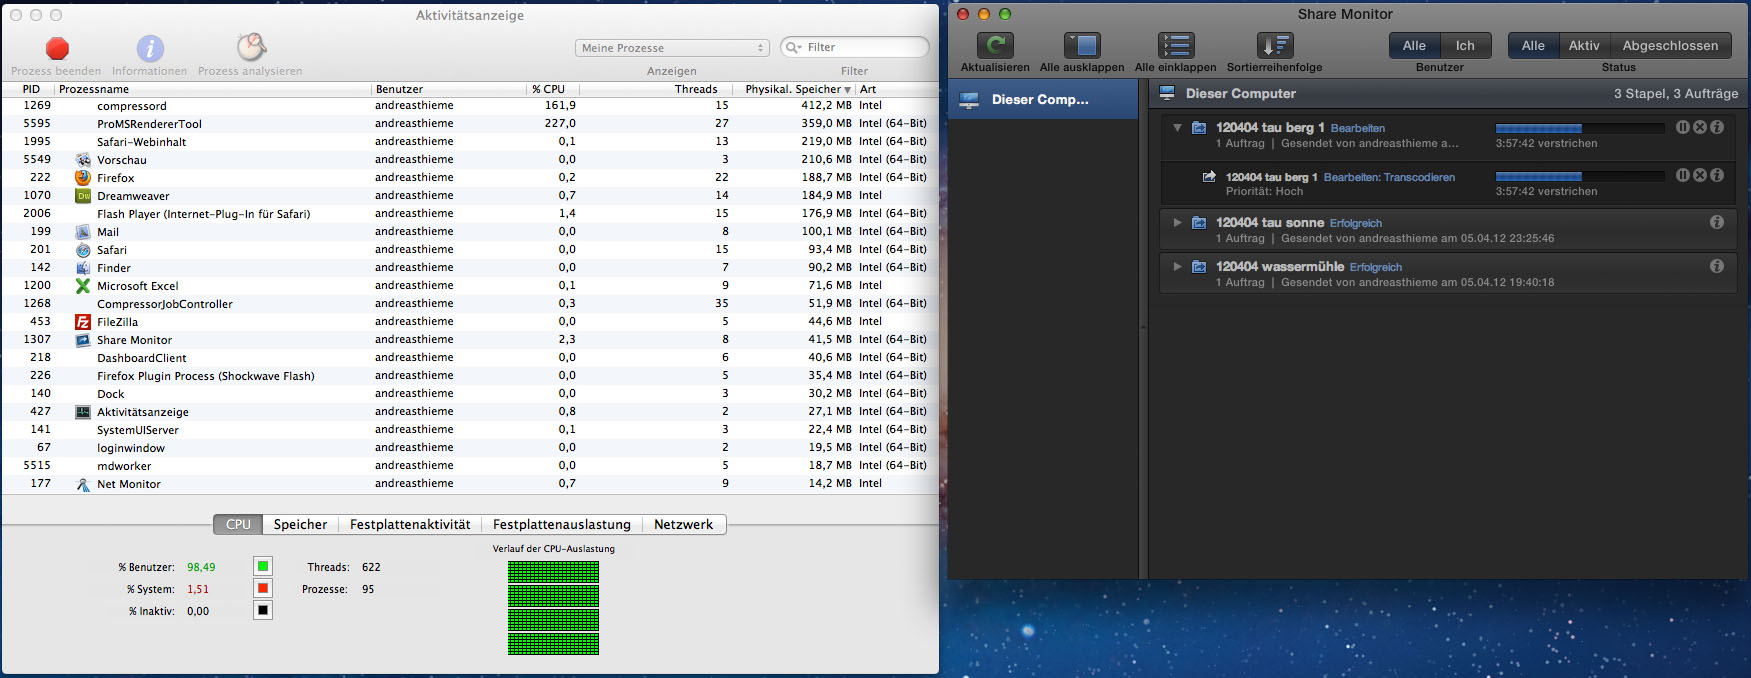Image resolution: width=1751 pixels, height=678 pixels.
Task: Show info for 120404 tau berg 1 Bearbeiten batch
Action: click(1717, 127)
